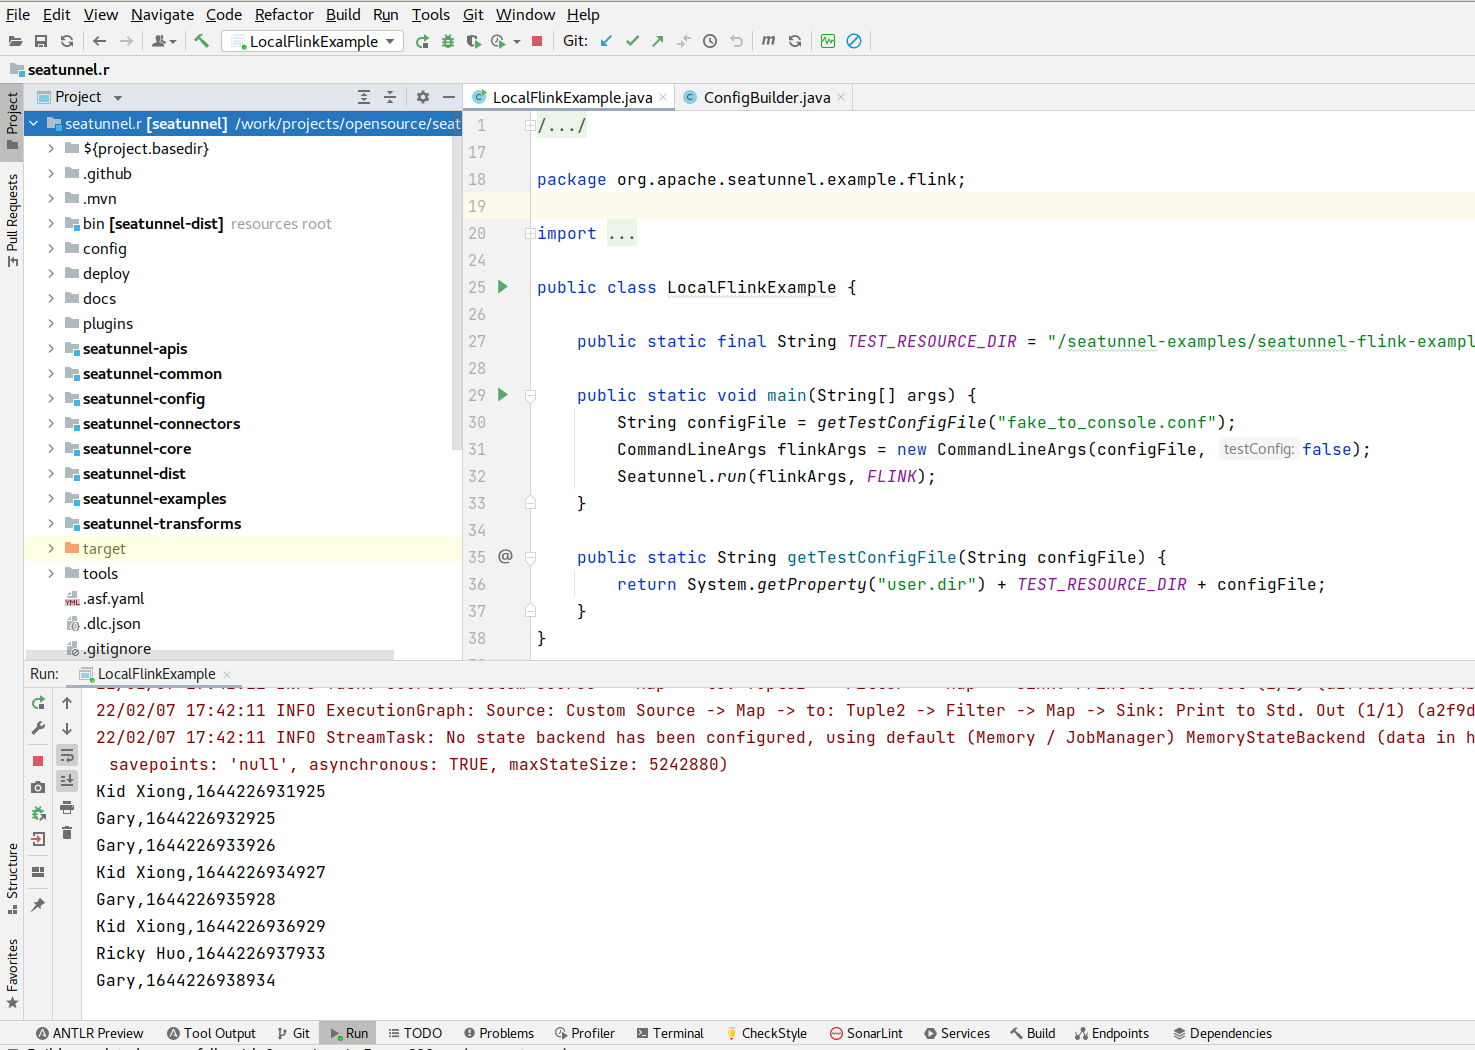Click the Build Project hammer icon

[201, 41]
